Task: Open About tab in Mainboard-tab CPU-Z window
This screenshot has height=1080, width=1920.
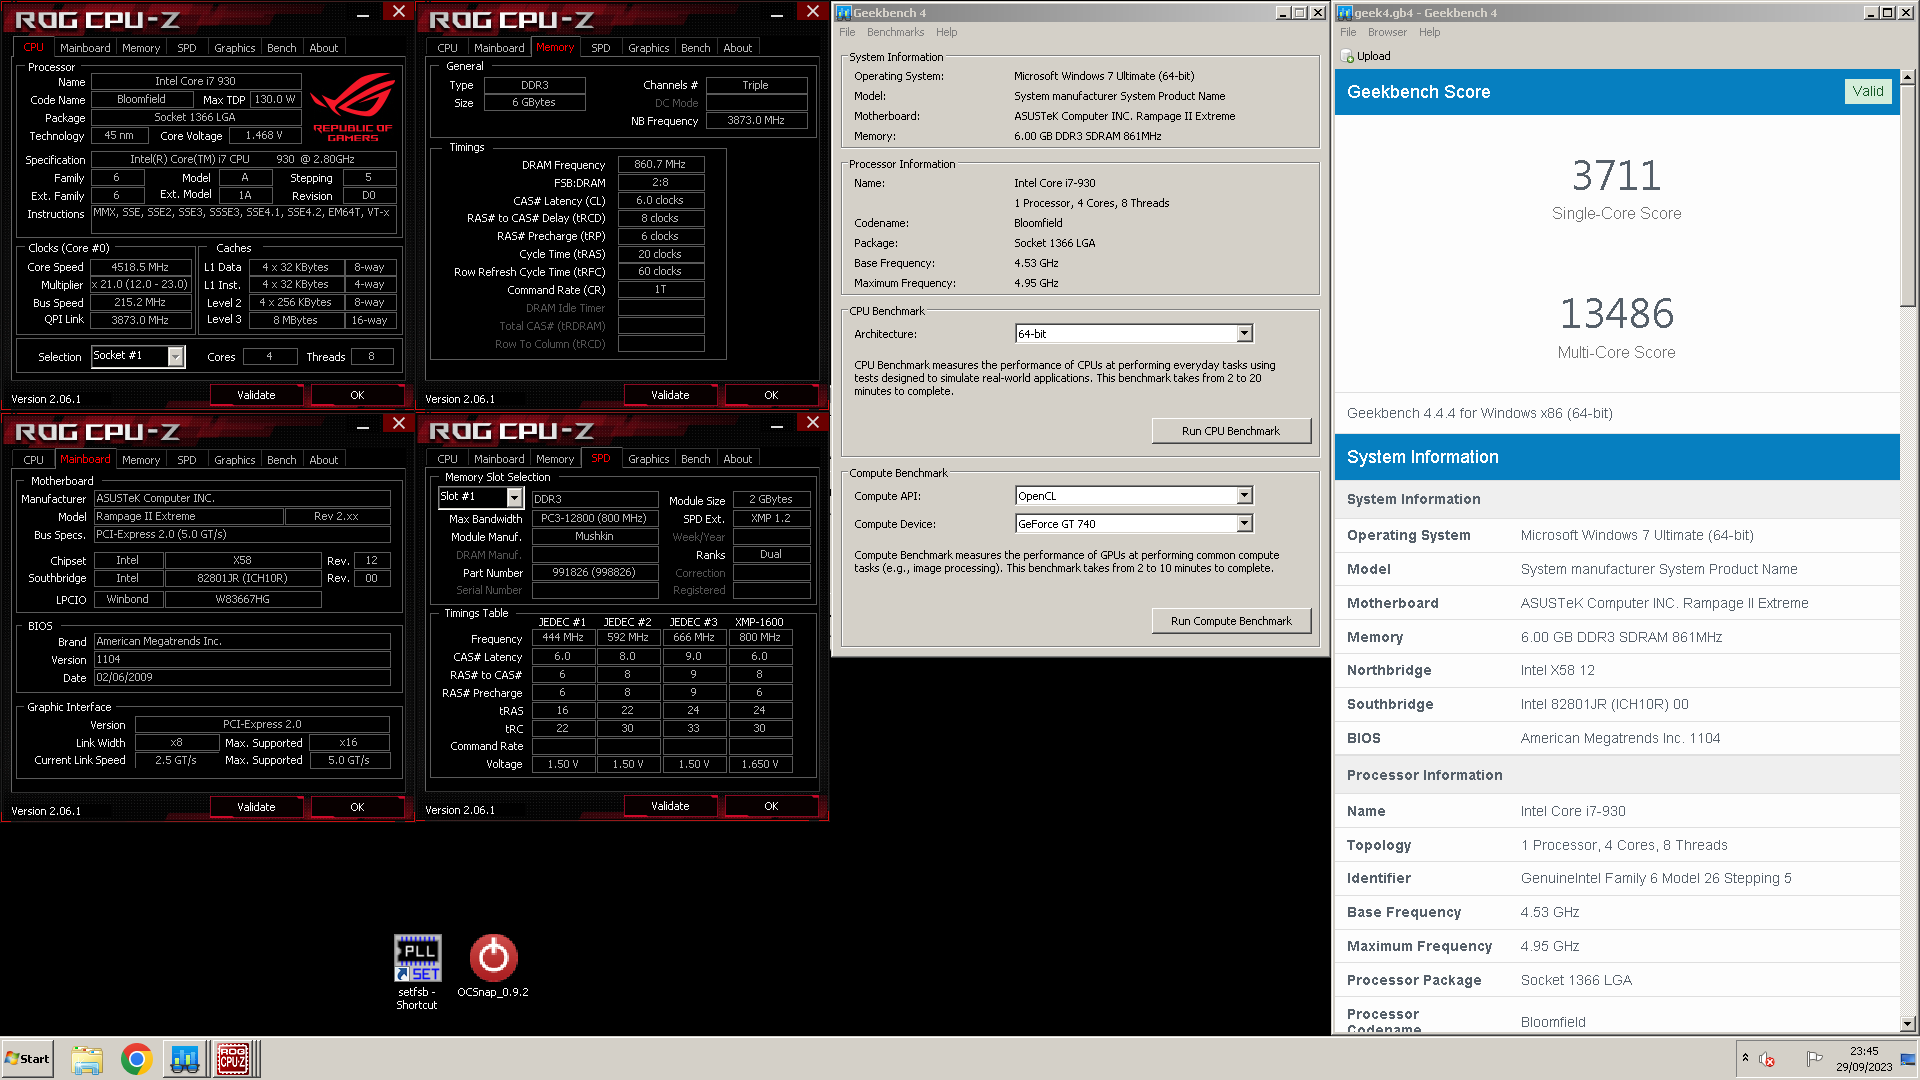Action: pyautogui.click(x=324, y=460)
